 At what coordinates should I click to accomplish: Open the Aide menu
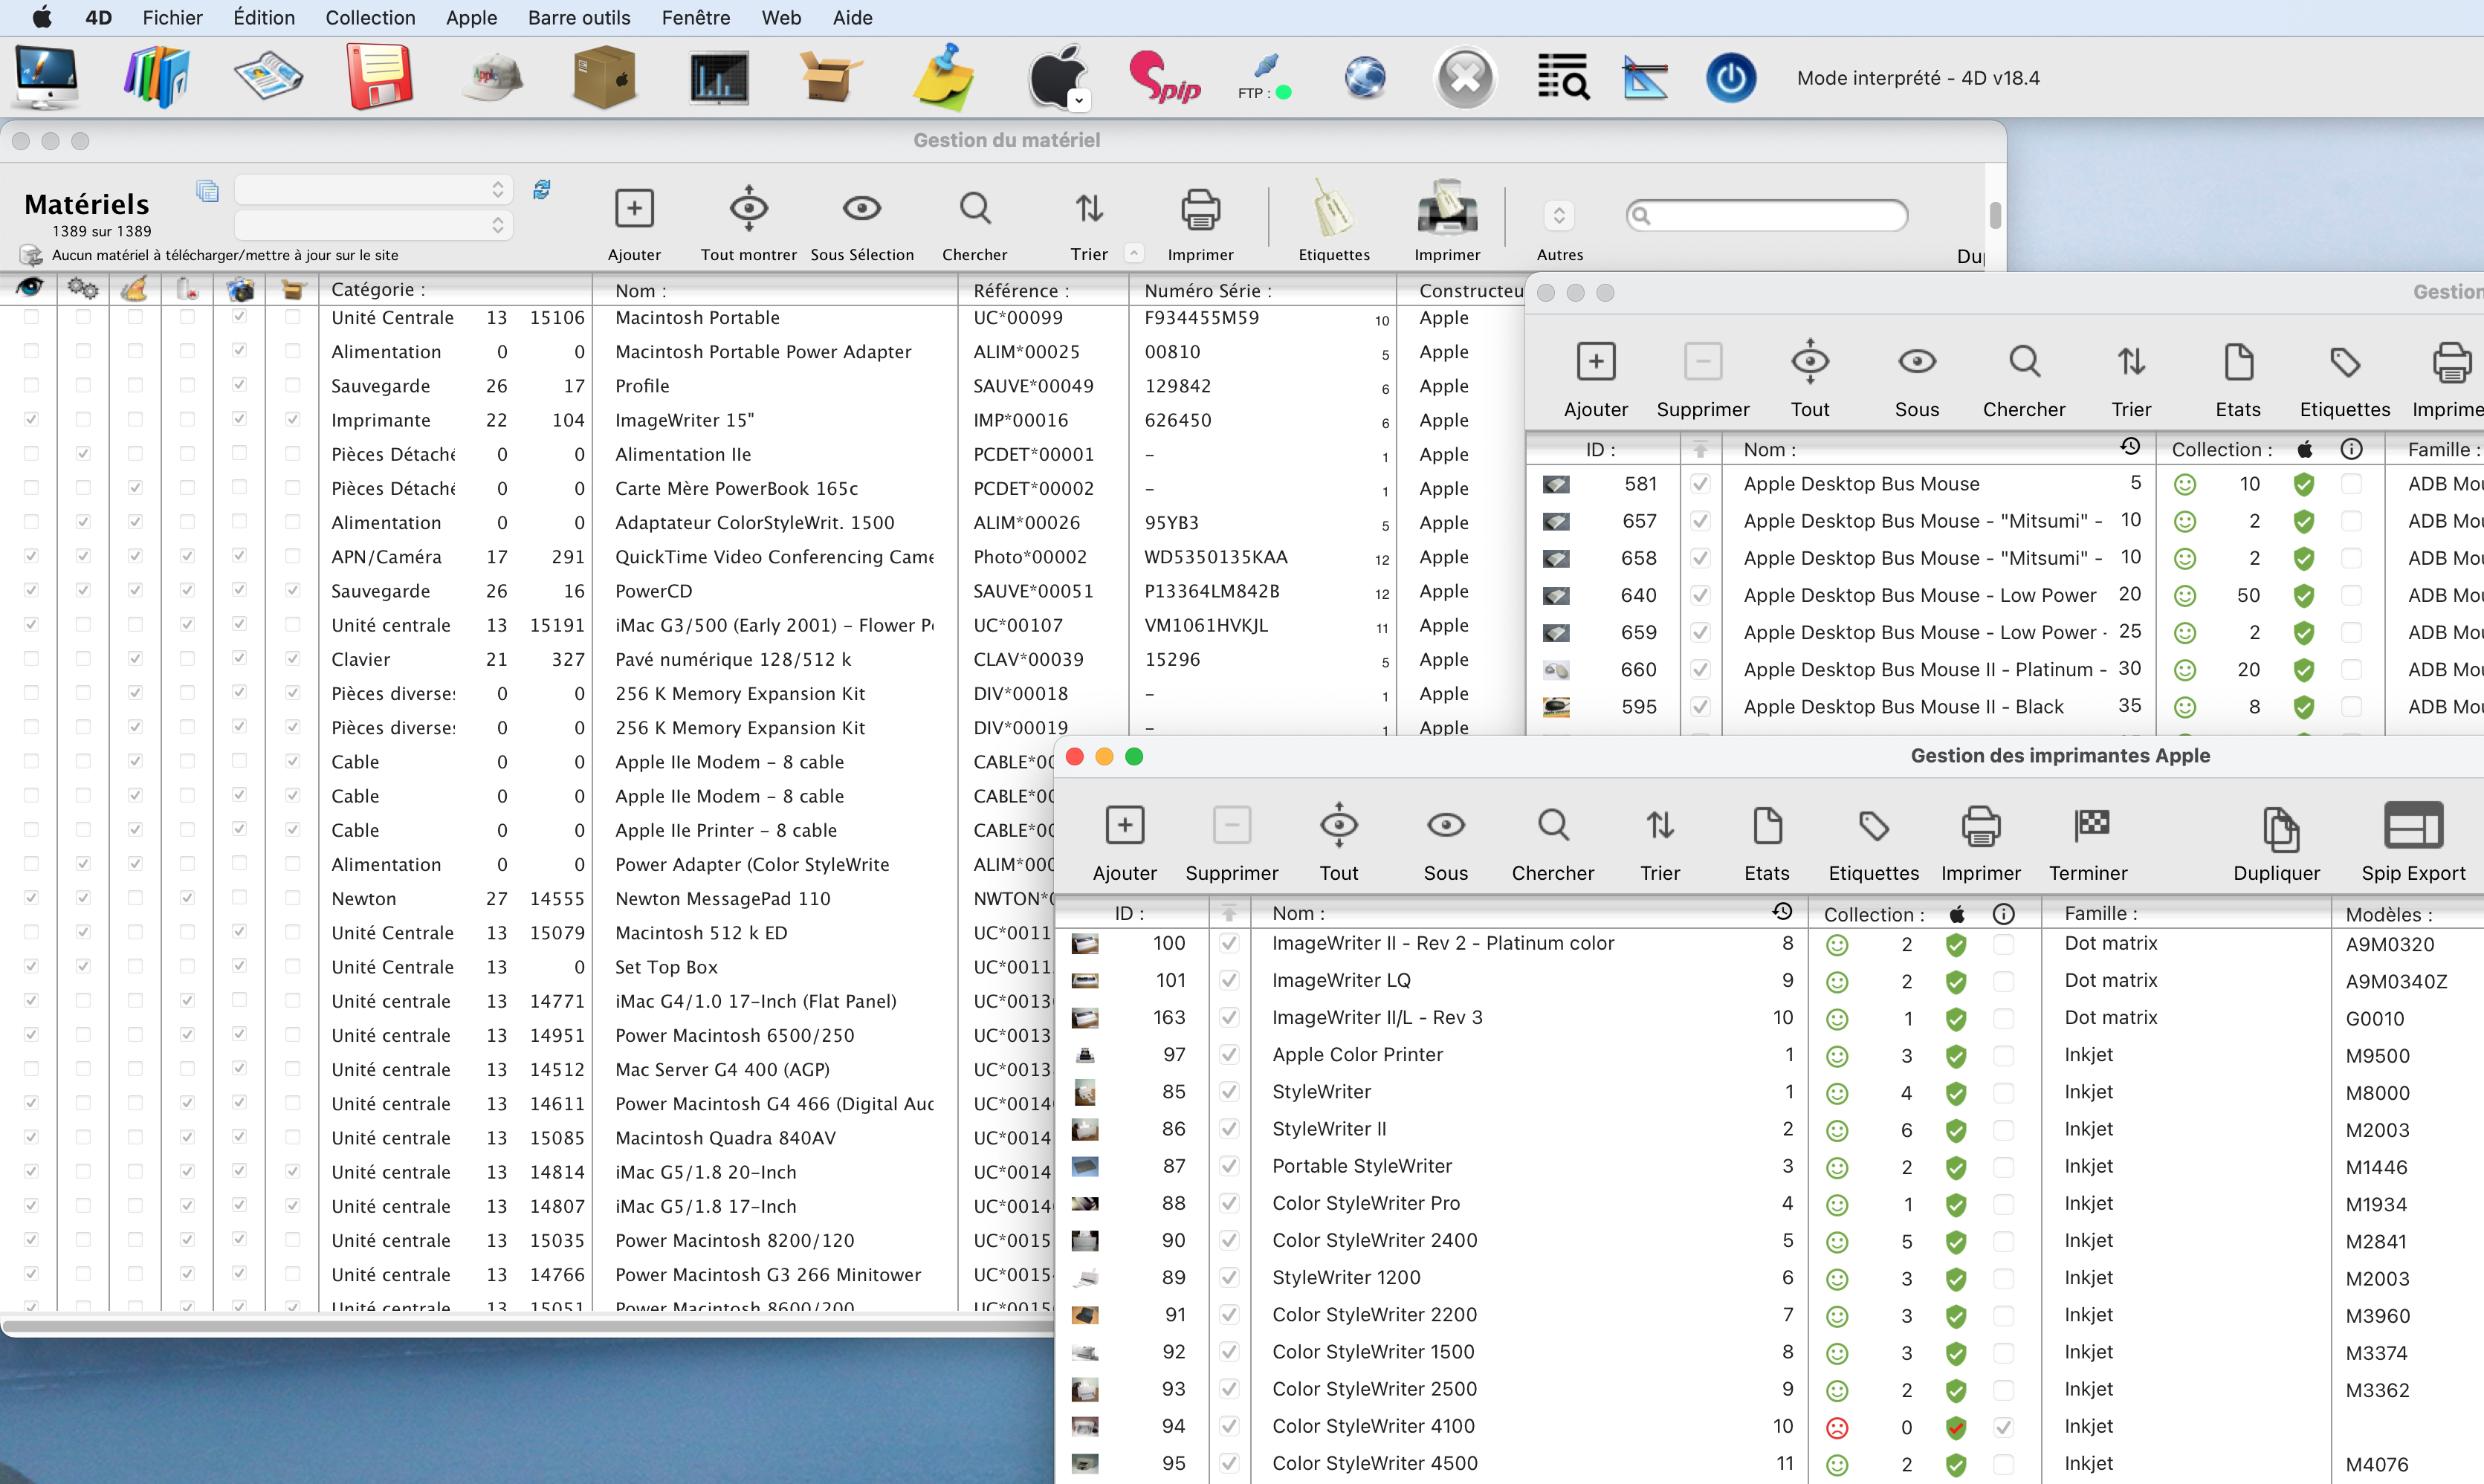(852, 17)
